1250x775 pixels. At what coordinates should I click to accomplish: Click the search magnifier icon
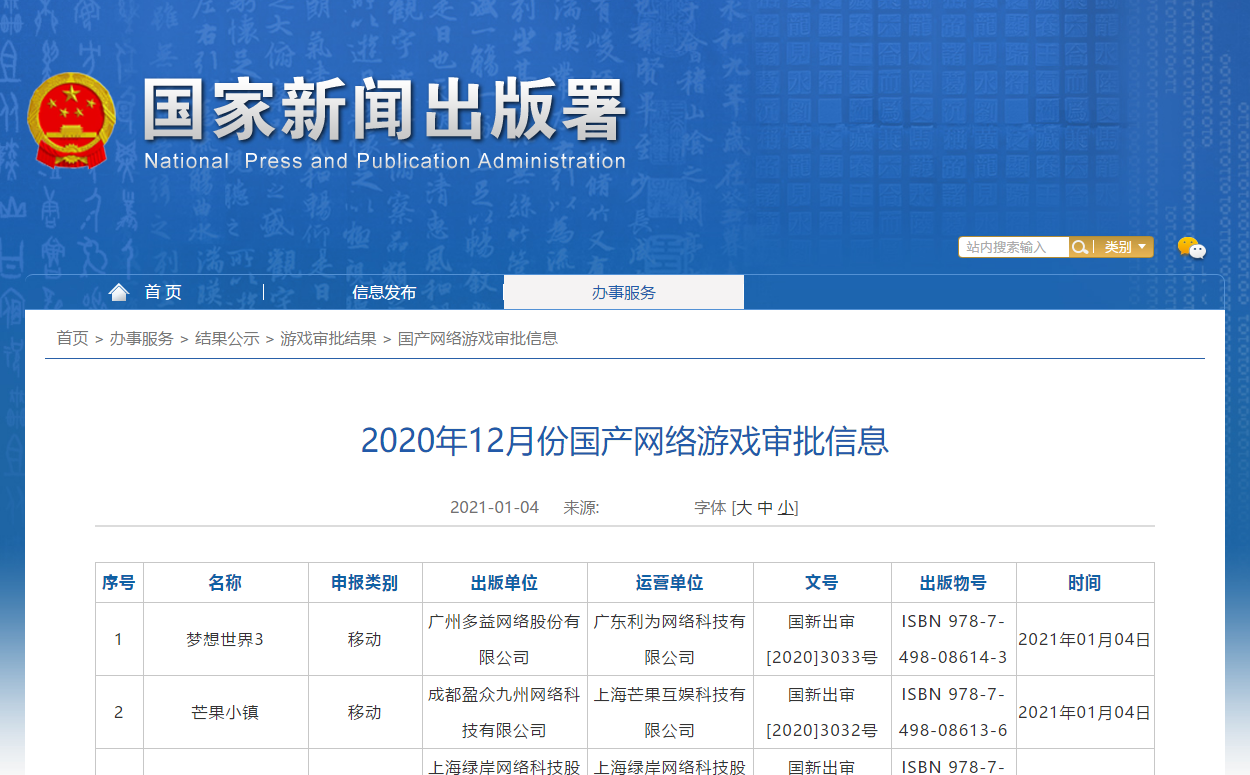pos(1079,247)
